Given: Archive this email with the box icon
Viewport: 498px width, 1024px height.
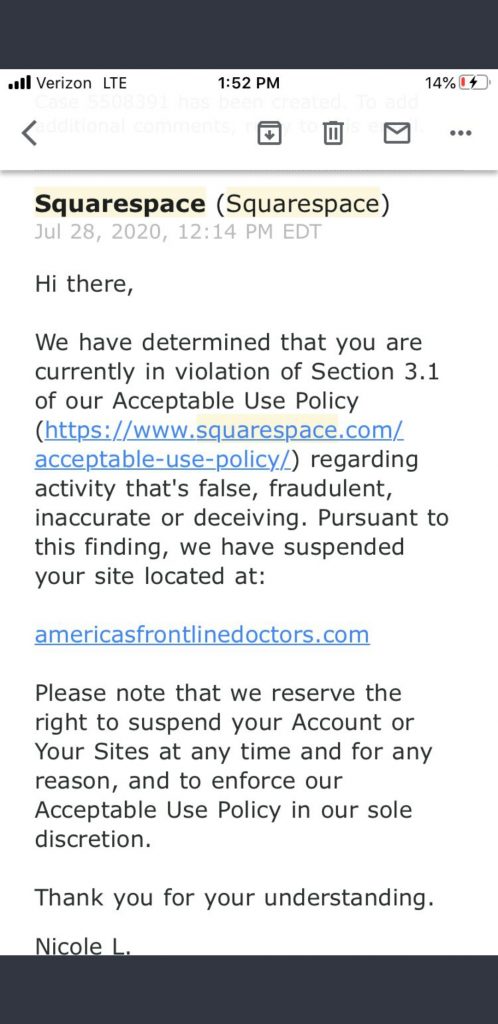Looking at the screenshot, I should (x=269, y=133).
